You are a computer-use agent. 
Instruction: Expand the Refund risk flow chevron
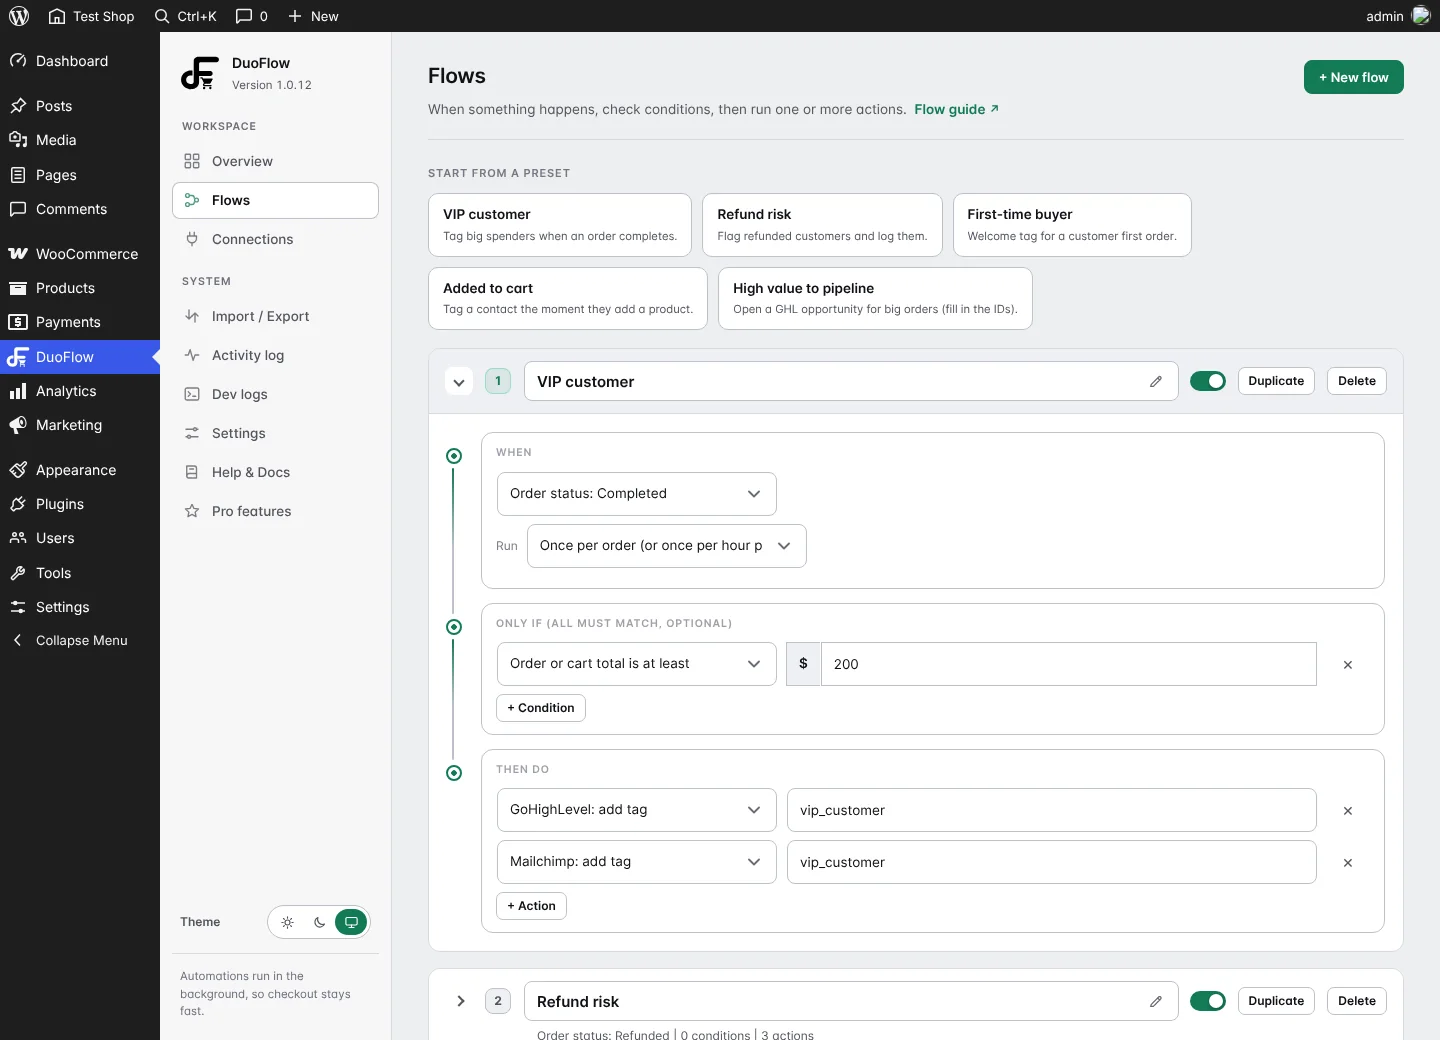(x=461, y=1001)
